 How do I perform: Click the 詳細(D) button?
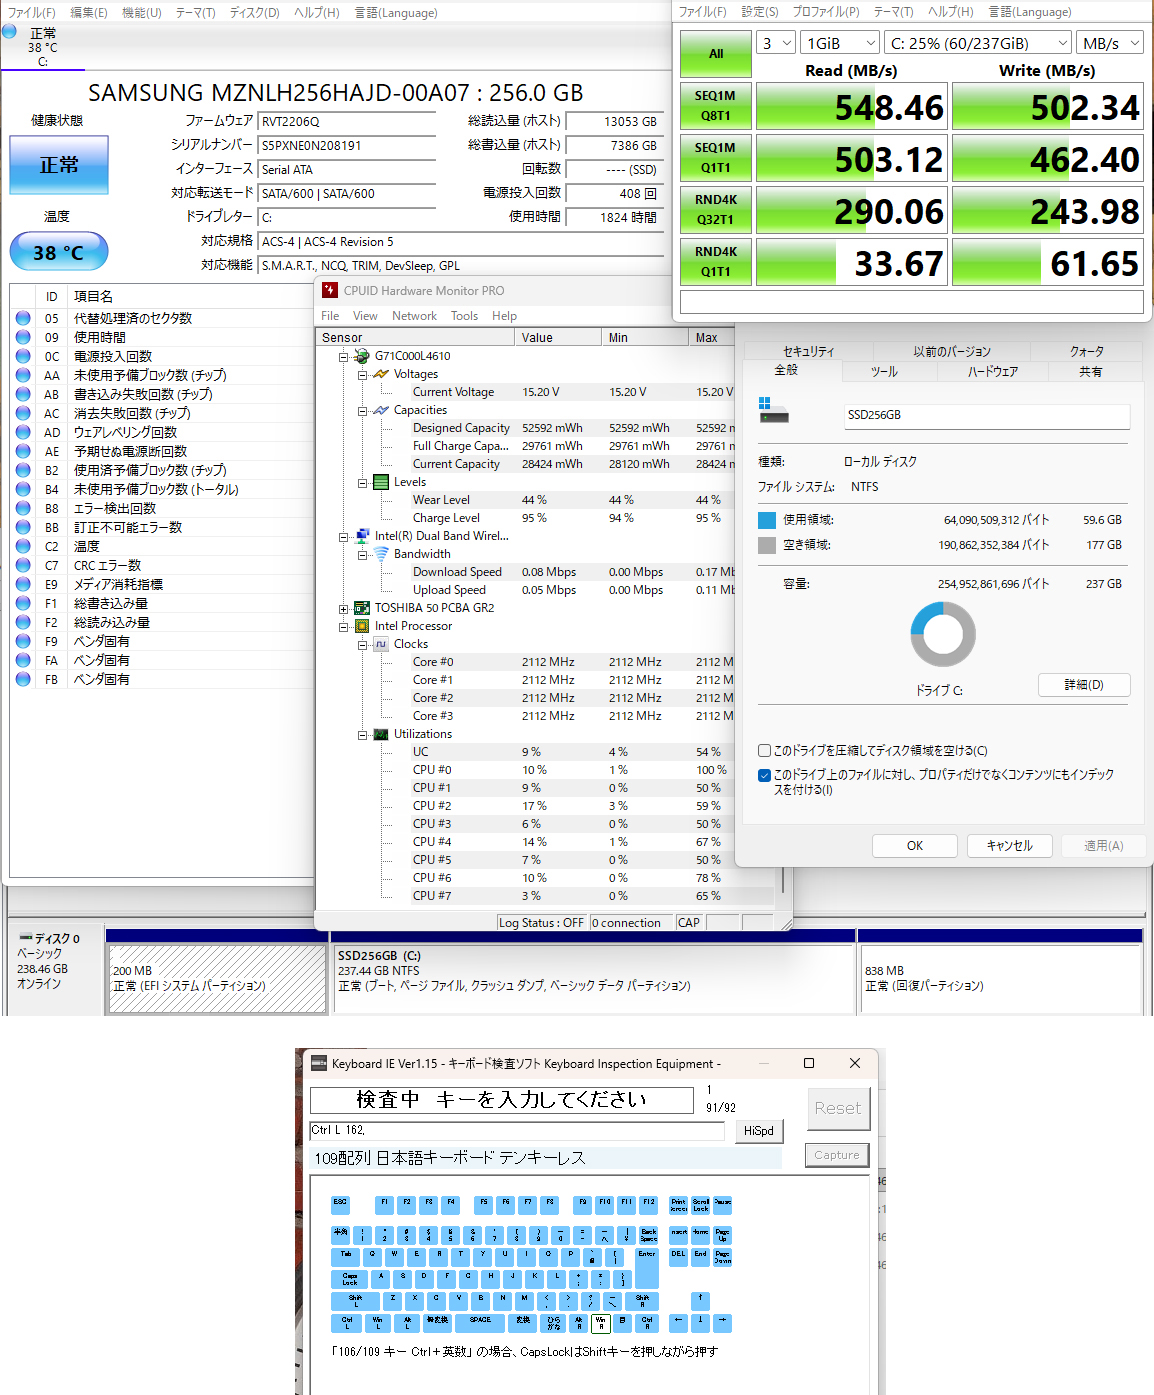[1084, 685]
